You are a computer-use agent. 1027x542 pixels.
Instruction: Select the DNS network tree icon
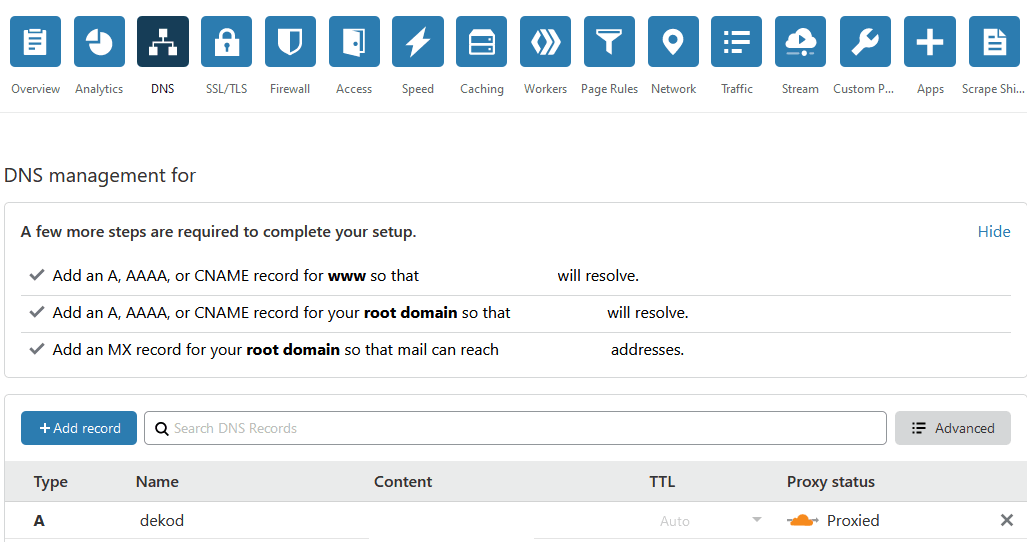pos(163,42)
